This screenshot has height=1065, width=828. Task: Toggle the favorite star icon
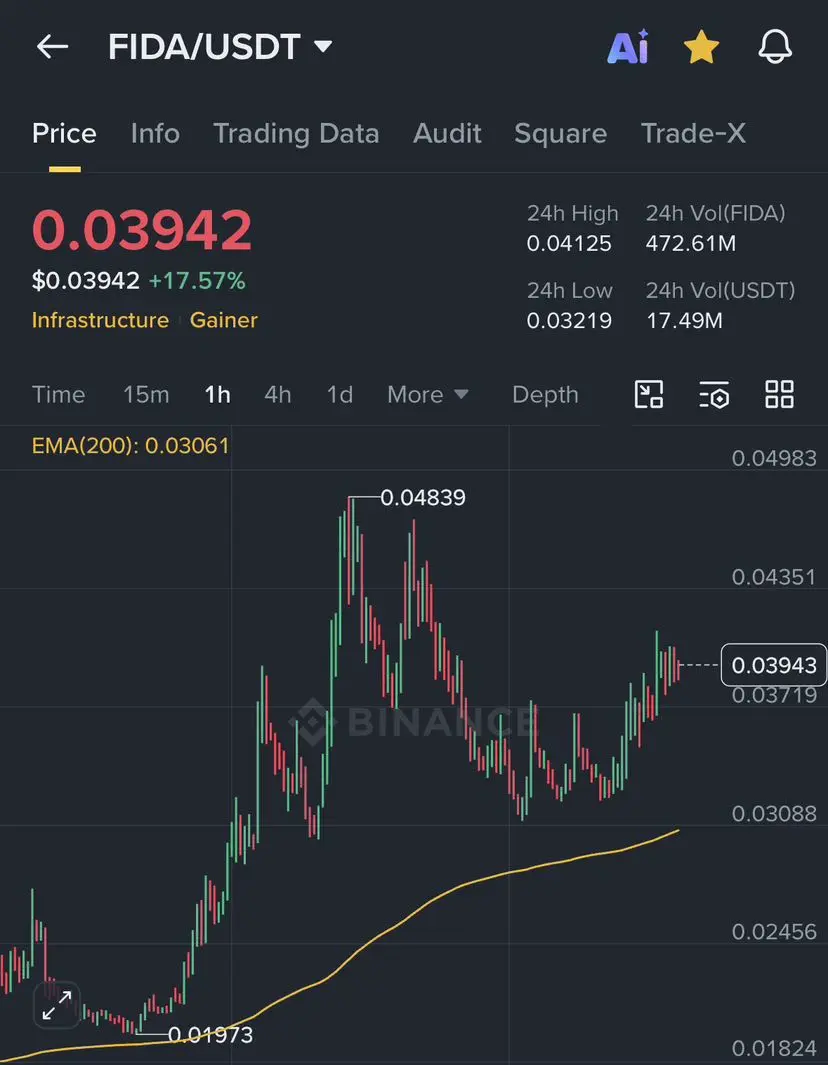pyautogui.click(x=701, y=47)
